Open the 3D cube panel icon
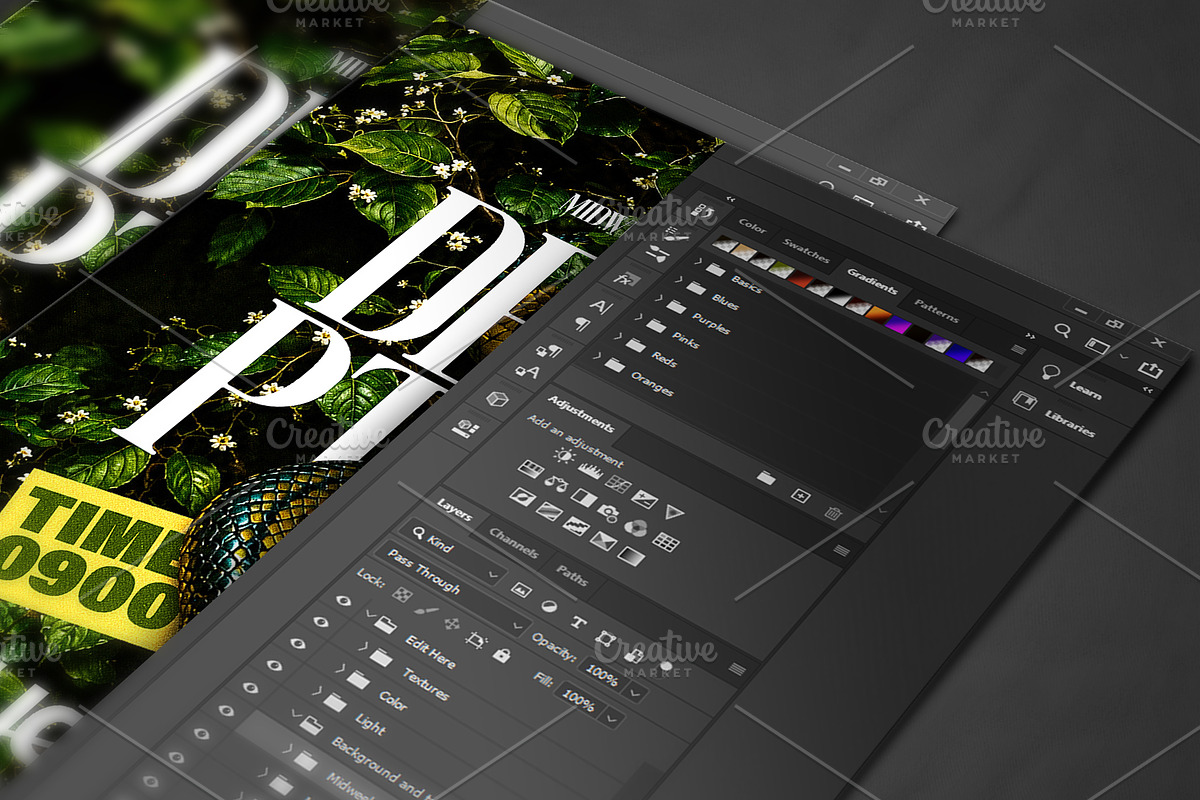 497,399
